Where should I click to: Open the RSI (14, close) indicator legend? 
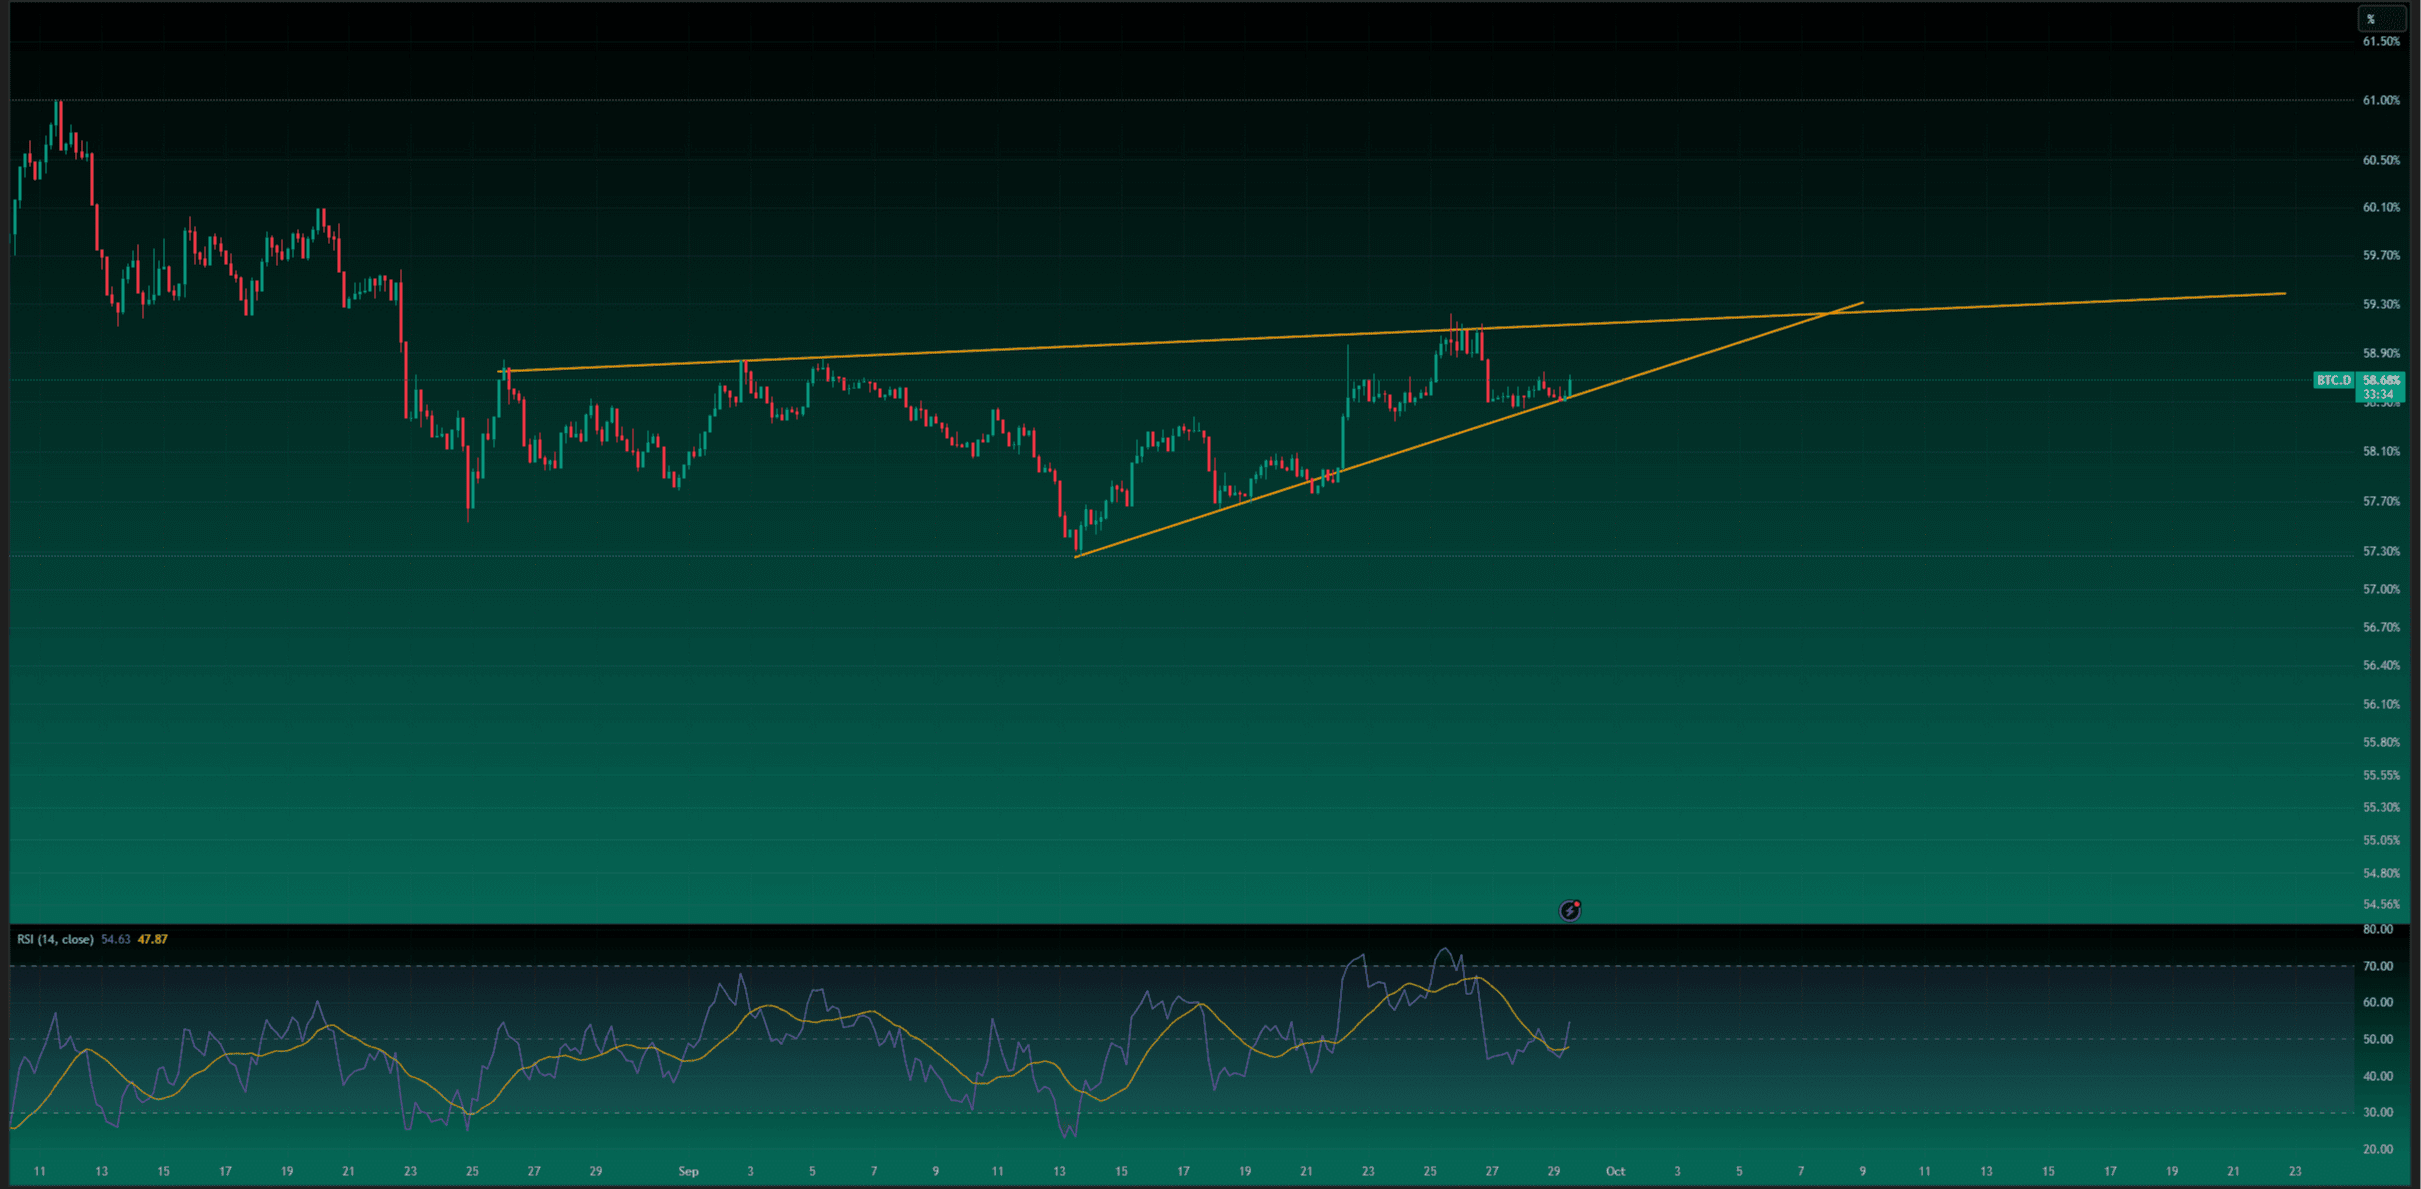pyautogui.click(x=55, y=939)
